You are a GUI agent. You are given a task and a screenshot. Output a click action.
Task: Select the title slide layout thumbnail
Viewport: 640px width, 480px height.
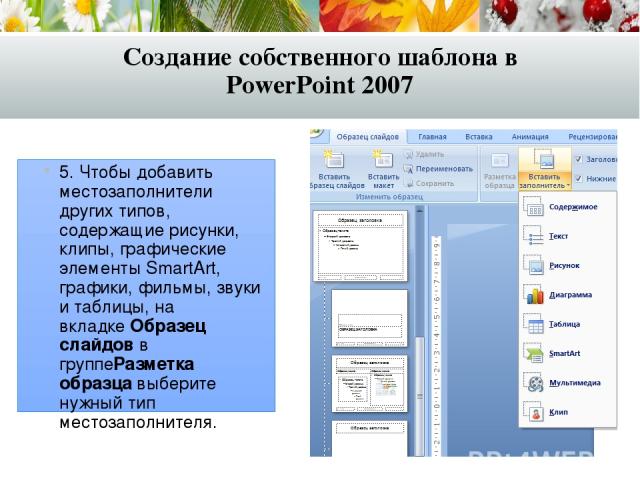tap(370, 318)
